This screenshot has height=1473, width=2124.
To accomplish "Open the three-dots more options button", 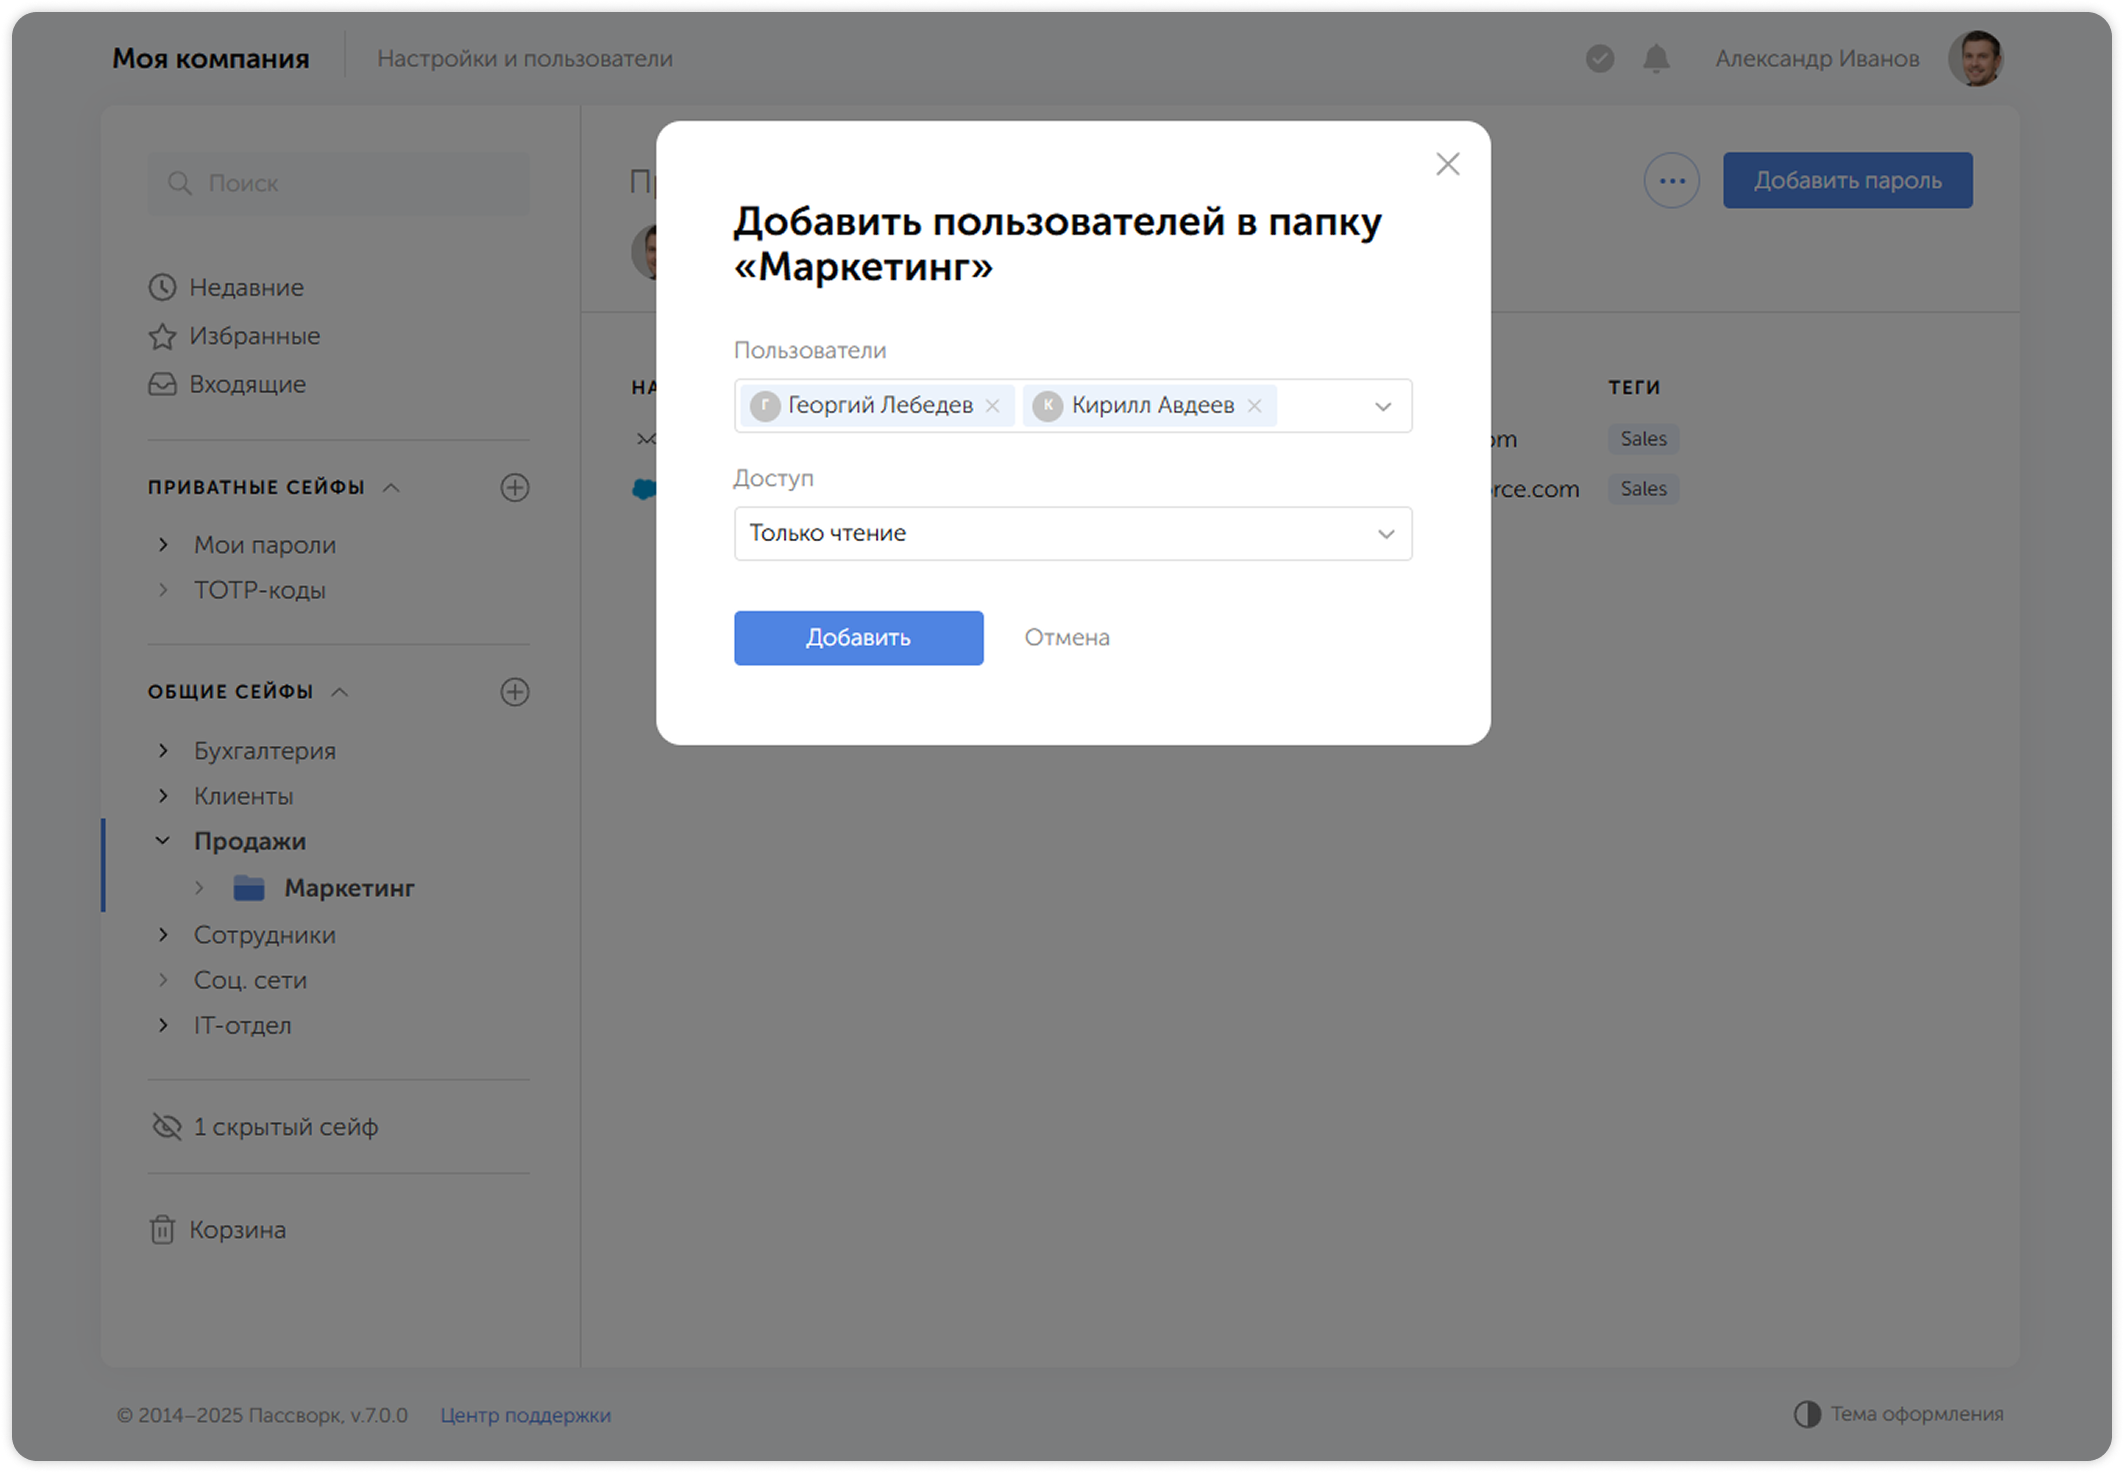I will 1671,181.
